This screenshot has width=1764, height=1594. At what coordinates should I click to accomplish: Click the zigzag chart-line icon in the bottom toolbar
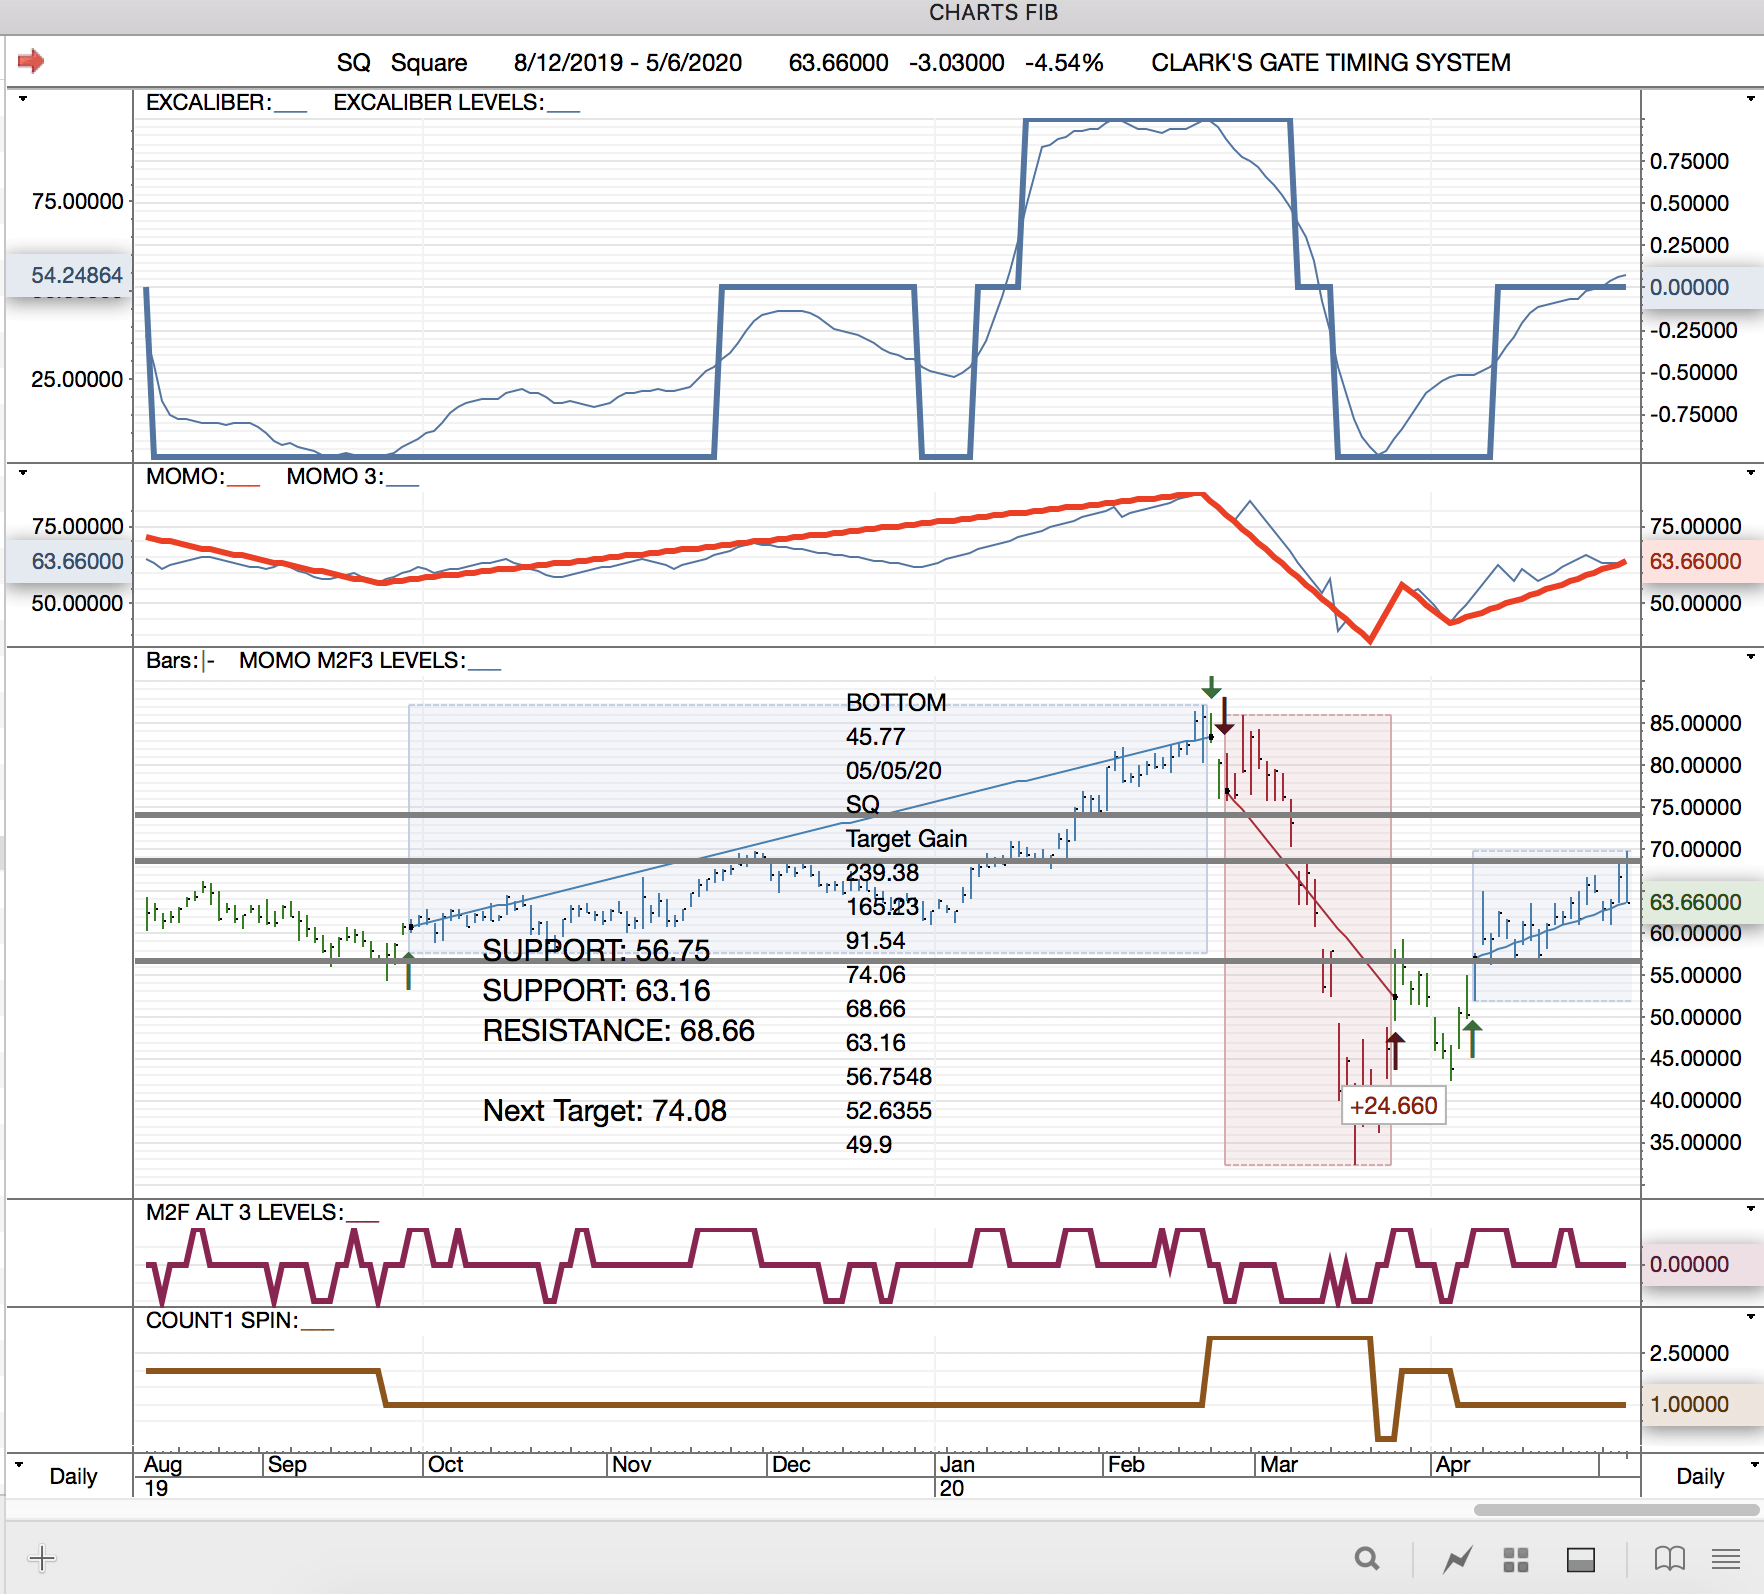pyautogui.click(x=1458, y=1558)
